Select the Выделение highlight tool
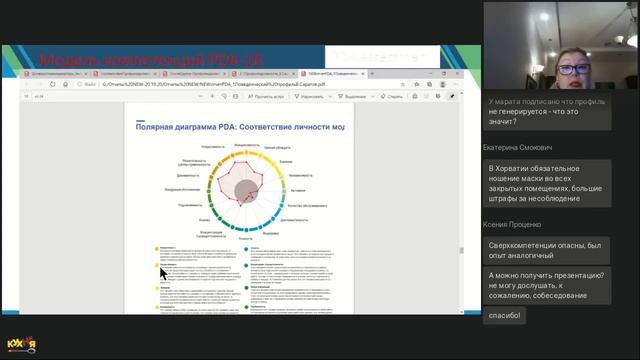 coord(352,96)
